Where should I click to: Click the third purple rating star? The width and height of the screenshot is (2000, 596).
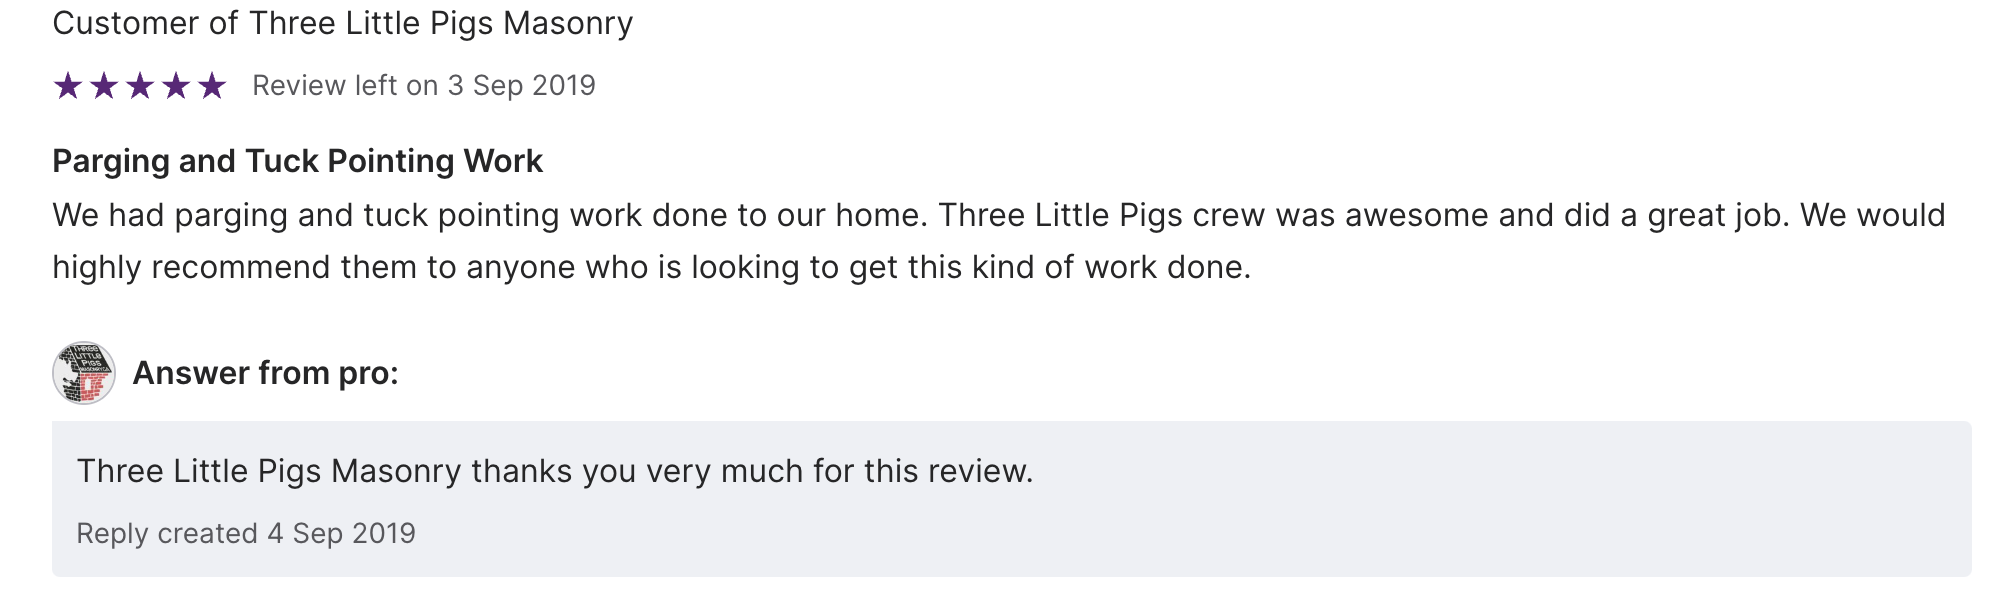(x=140, y=86)
